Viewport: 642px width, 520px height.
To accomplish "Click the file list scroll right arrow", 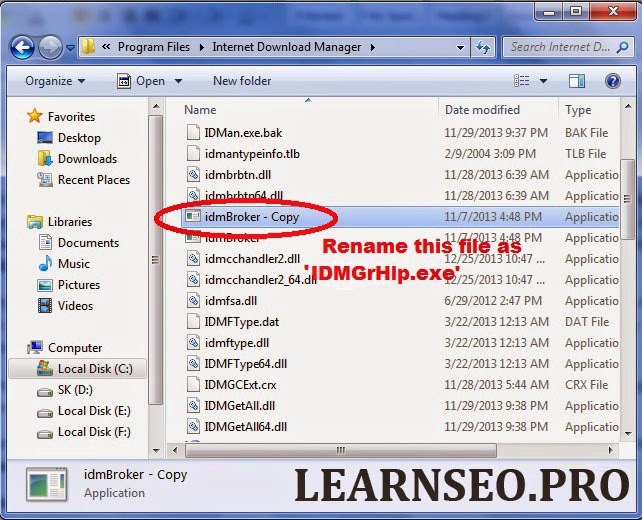I will pyautogui.click(x=611, y=450).
